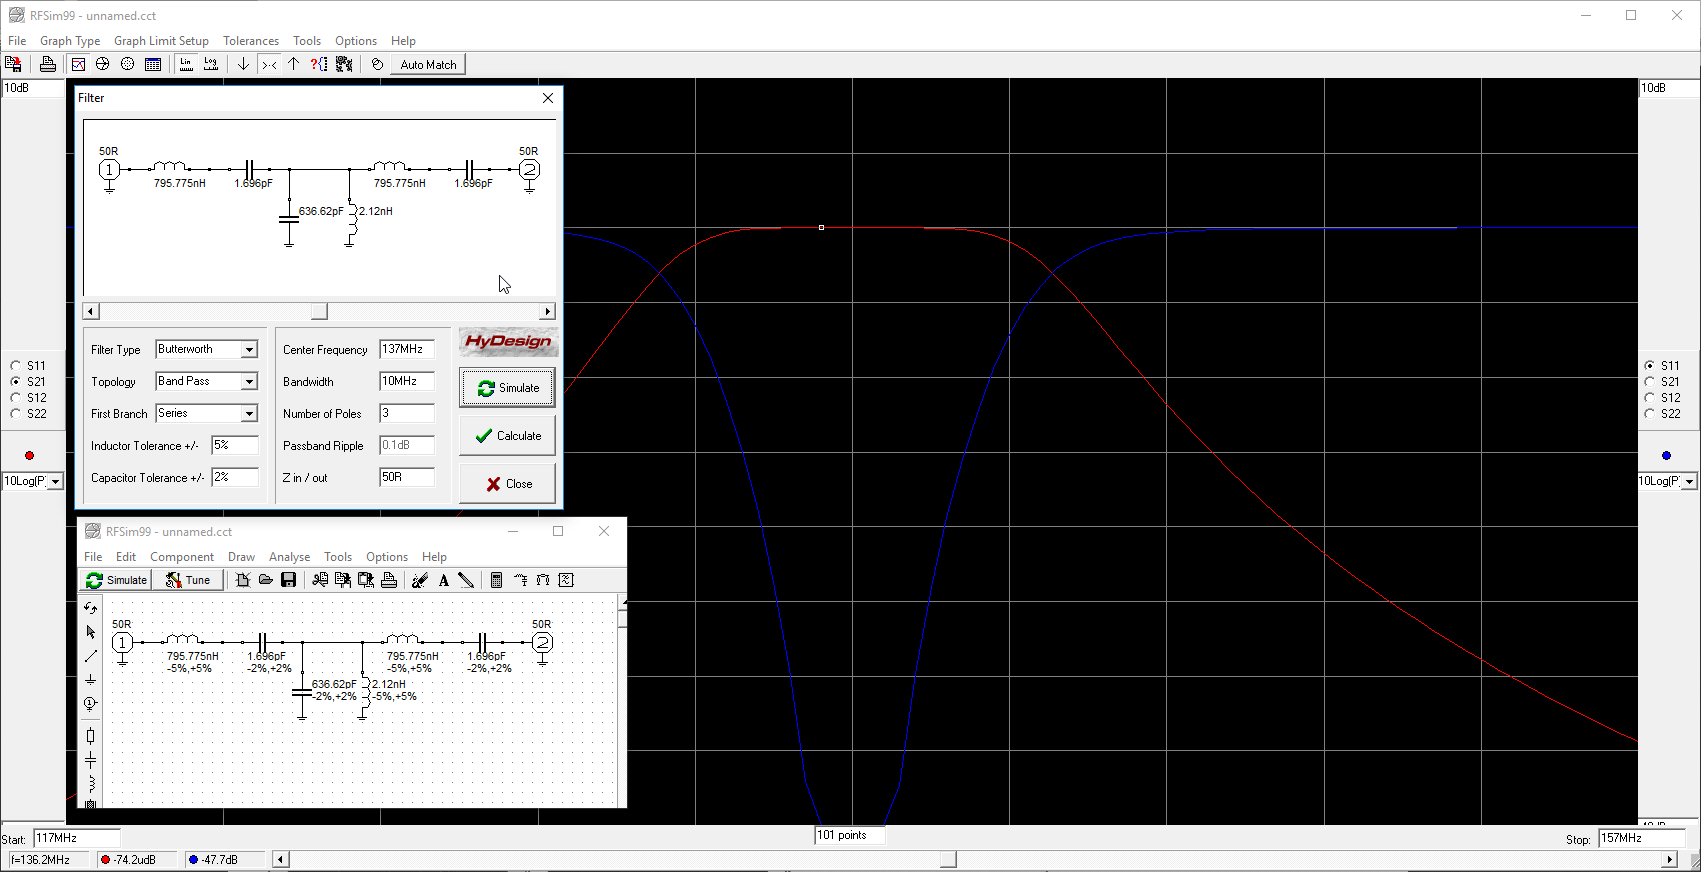Screen dimensions: 1701x872
Task: Click the text tool letter A icon
Action: [443, 580]
